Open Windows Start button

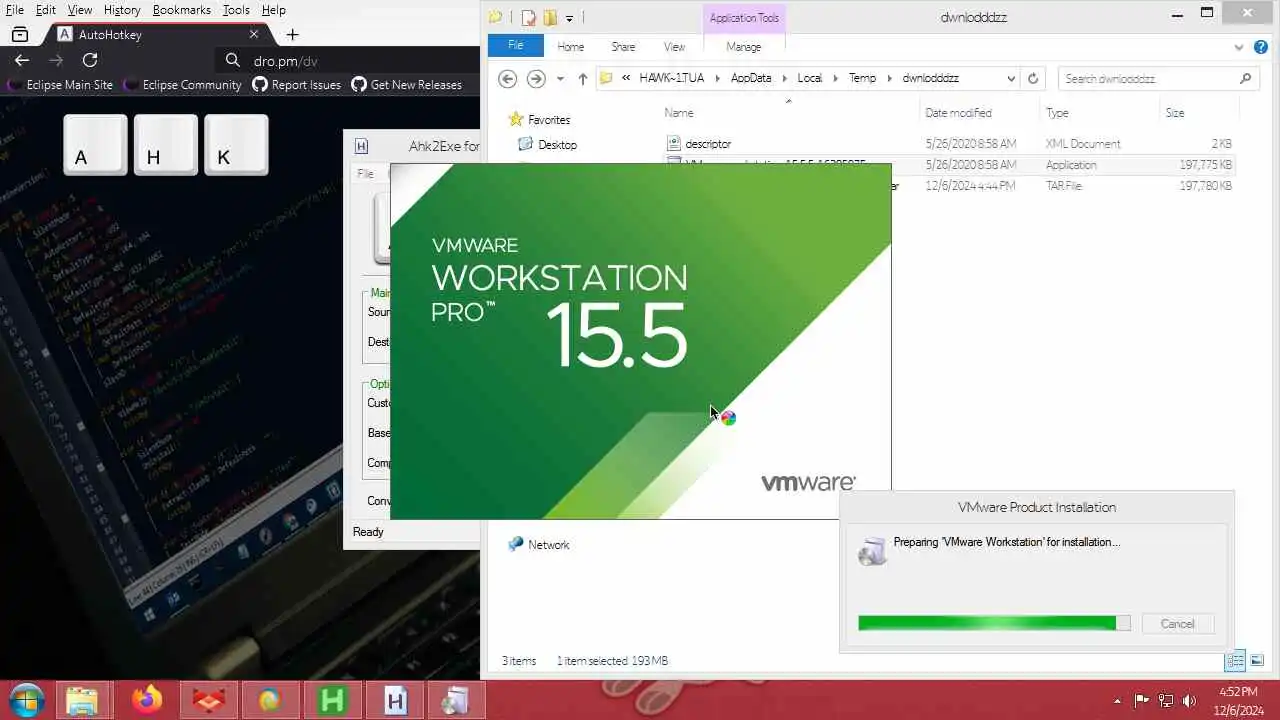click(27, 700)
